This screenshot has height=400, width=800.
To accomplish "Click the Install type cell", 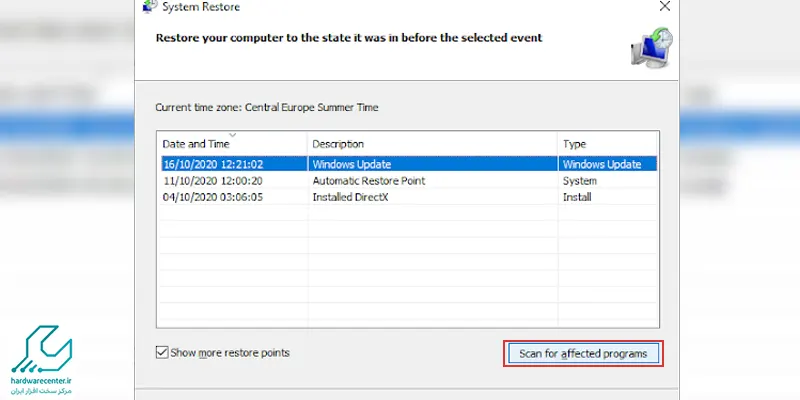I will [x=577, y=197].
